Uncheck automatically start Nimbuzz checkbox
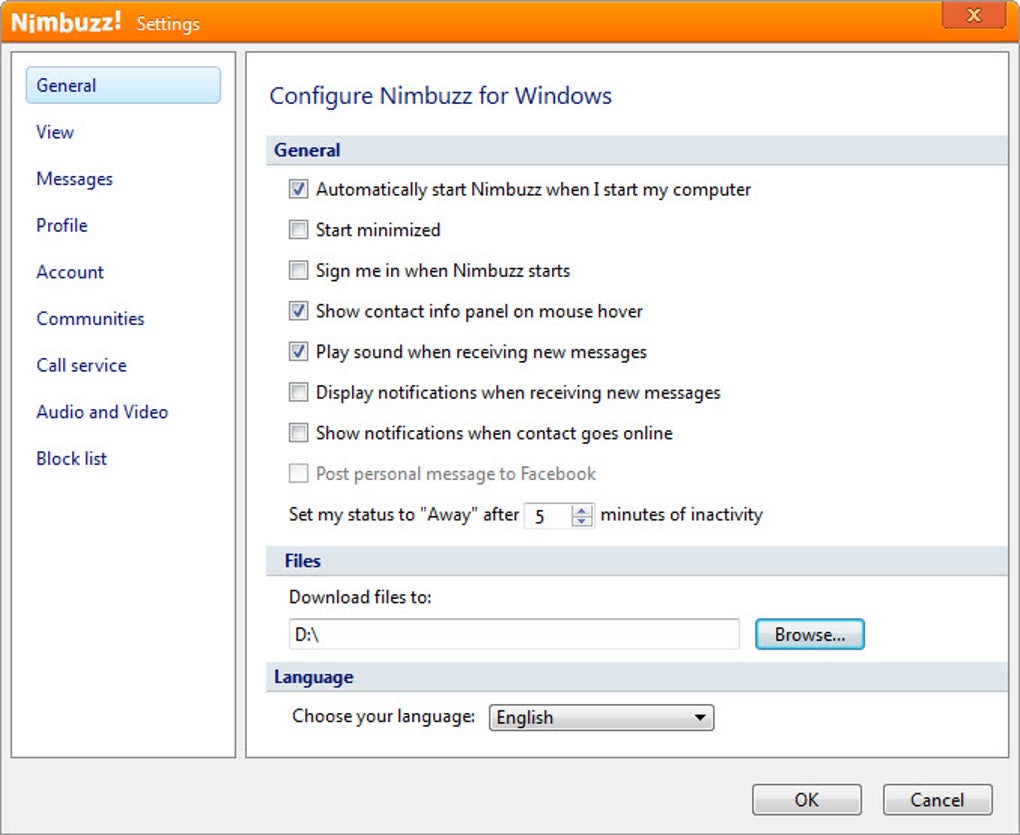 pyautogui.click(x=298, y=189)
